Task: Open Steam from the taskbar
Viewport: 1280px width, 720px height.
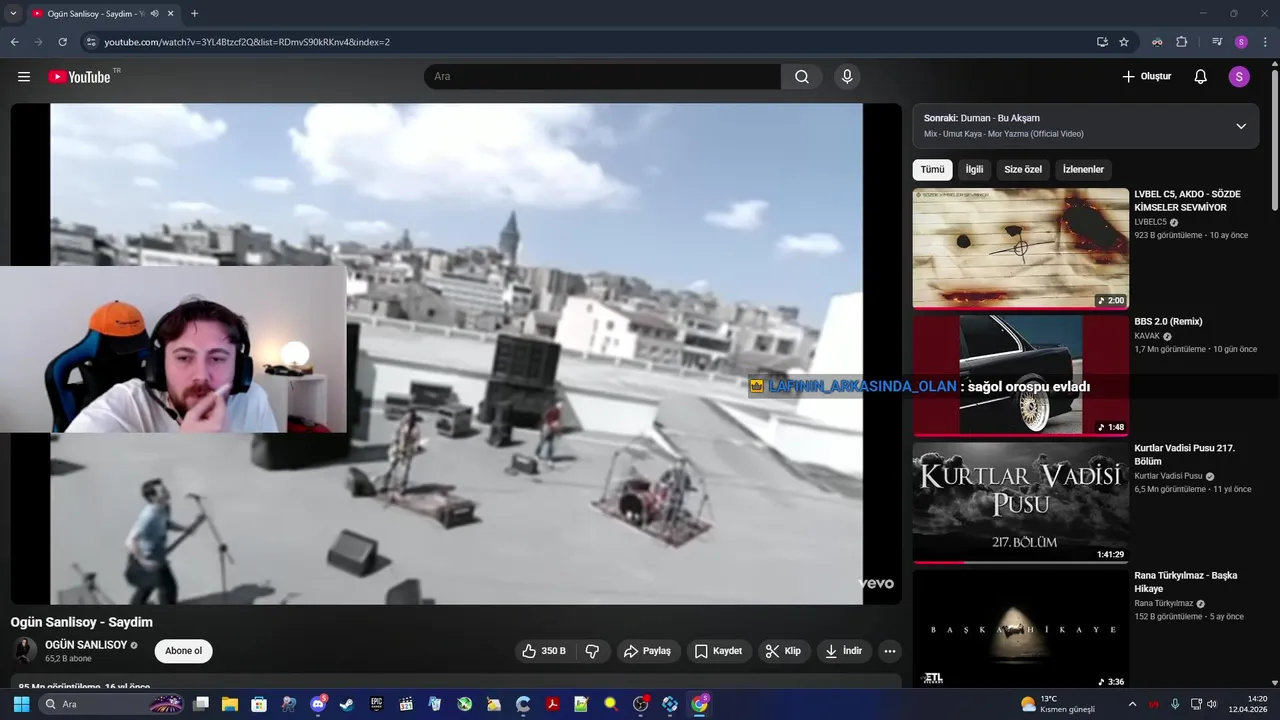Action: [x=347, y=704]
